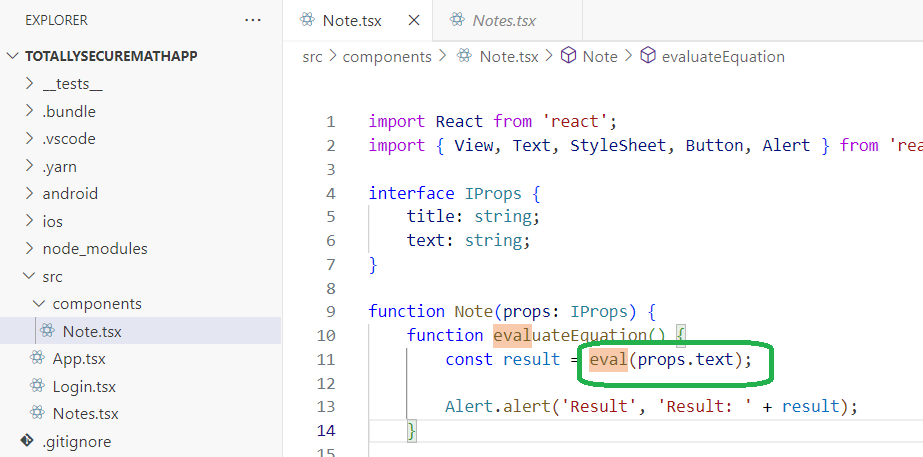Click 'text: string;' on line 6
The width and height of the screenshot is (923, 457).
[469, 240]
